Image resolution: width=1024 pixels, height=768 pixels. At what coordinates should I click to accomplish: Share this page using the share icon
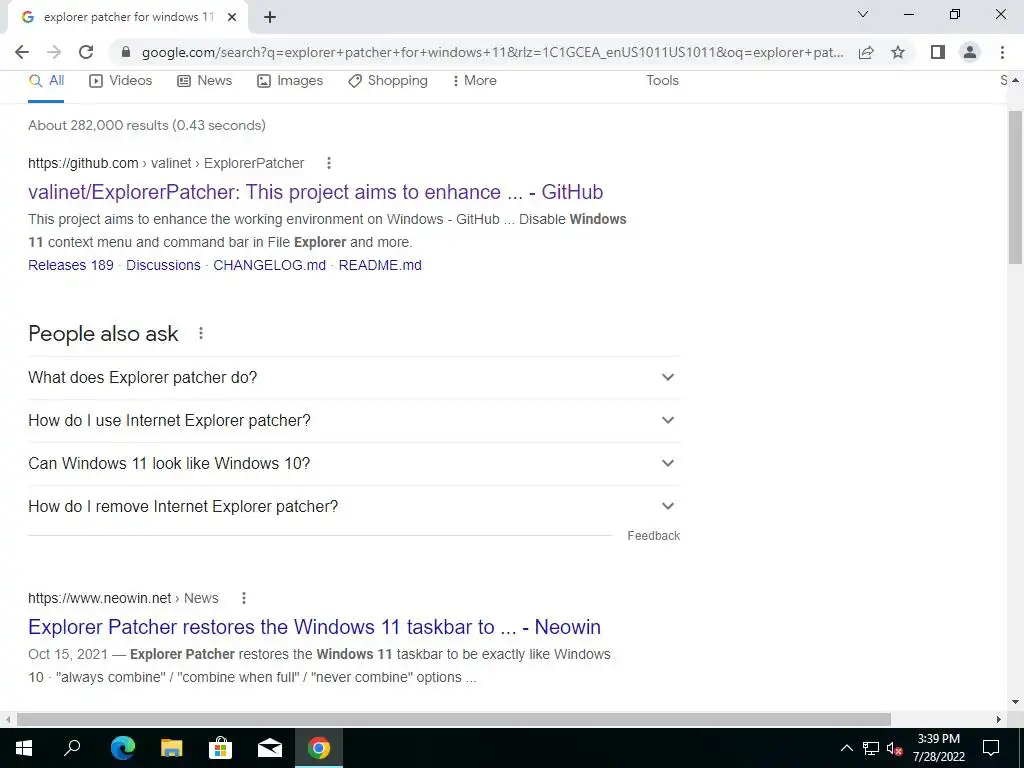[866, 52]
